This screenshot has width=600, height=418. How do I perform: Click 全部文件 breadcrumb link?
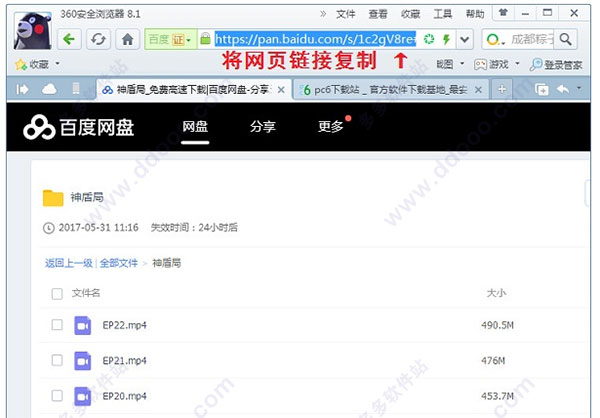[x=119, y=263]
